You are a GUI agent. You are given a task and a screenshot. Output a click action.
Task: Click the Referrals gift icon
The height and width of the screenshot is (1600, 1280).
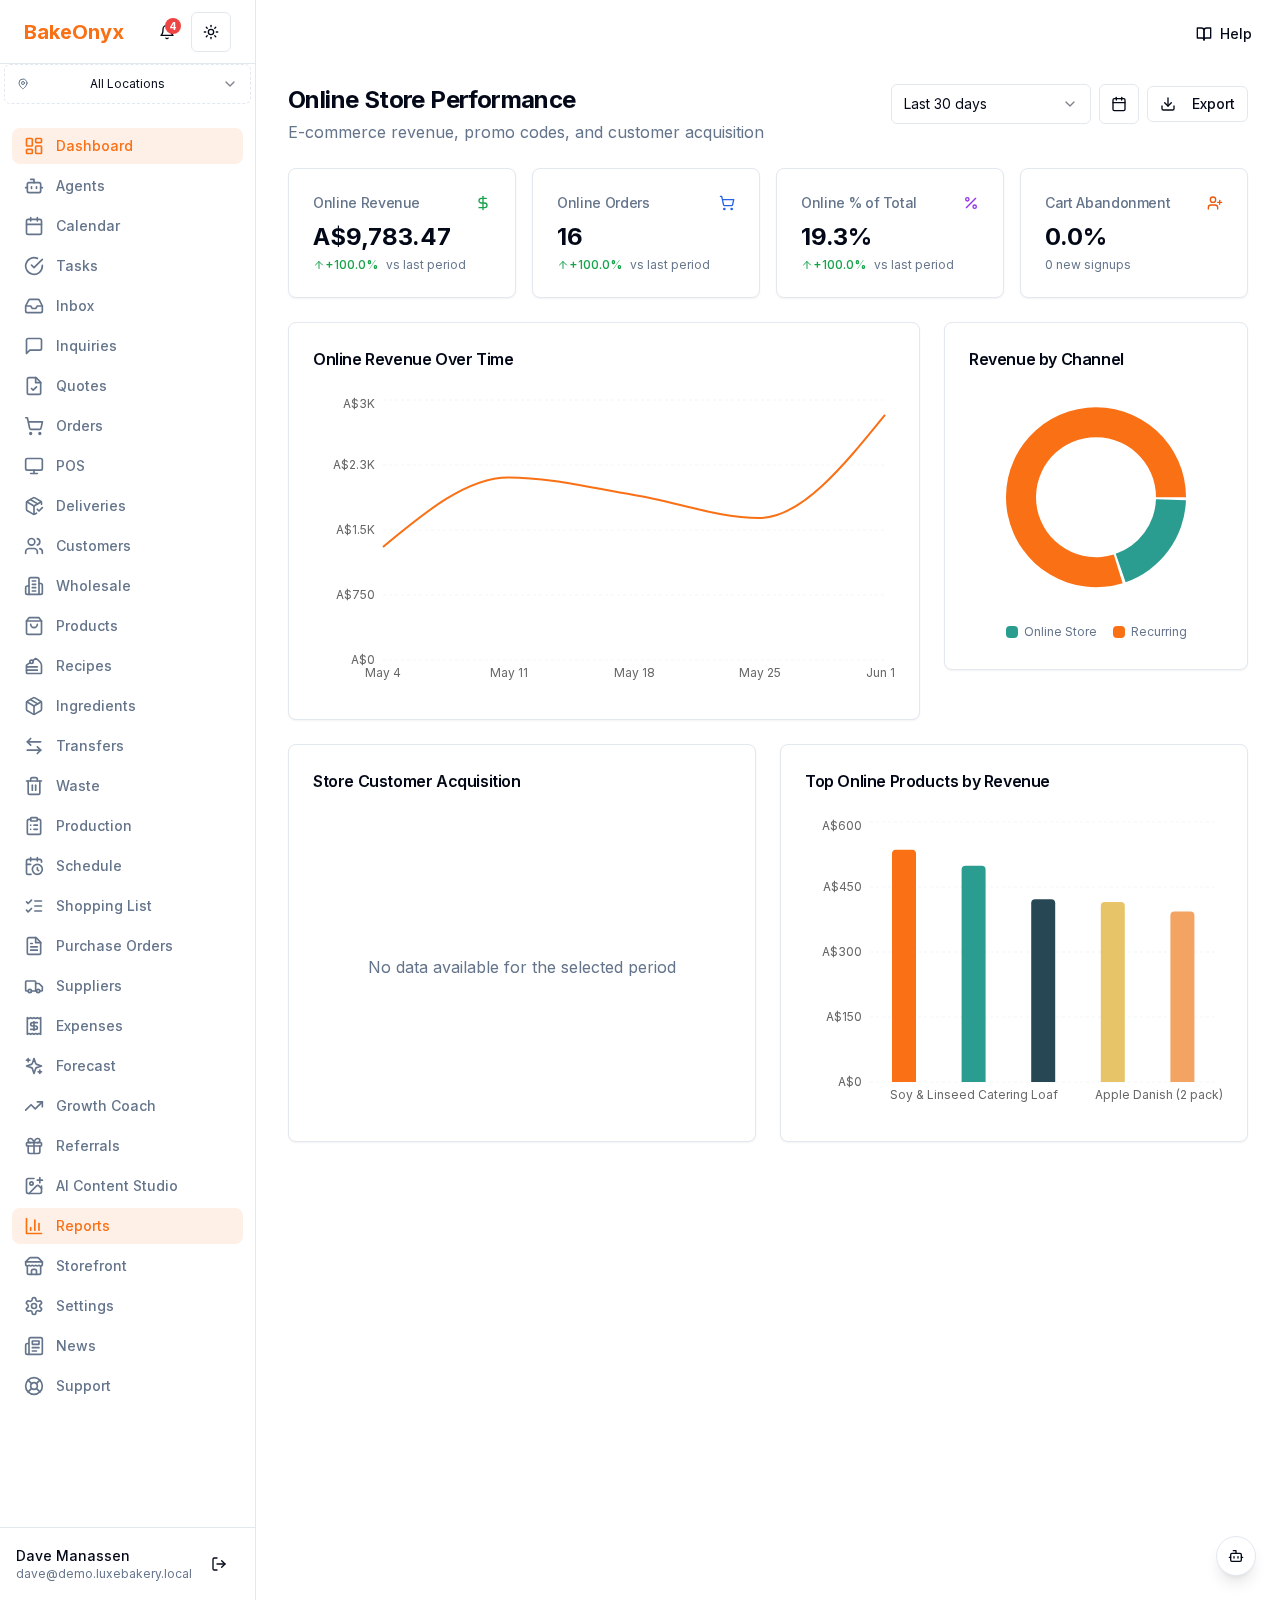pyautogui.click(x=34, y=1146)
